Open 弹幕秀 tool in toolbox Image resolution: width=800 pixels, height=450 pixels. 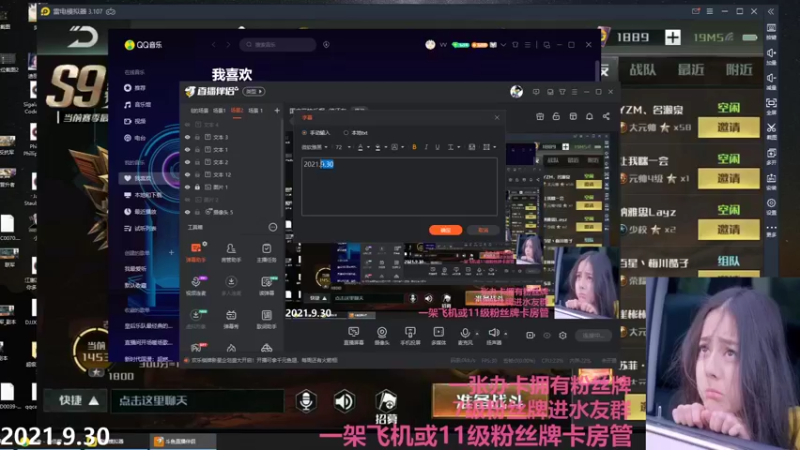point(231,319)
